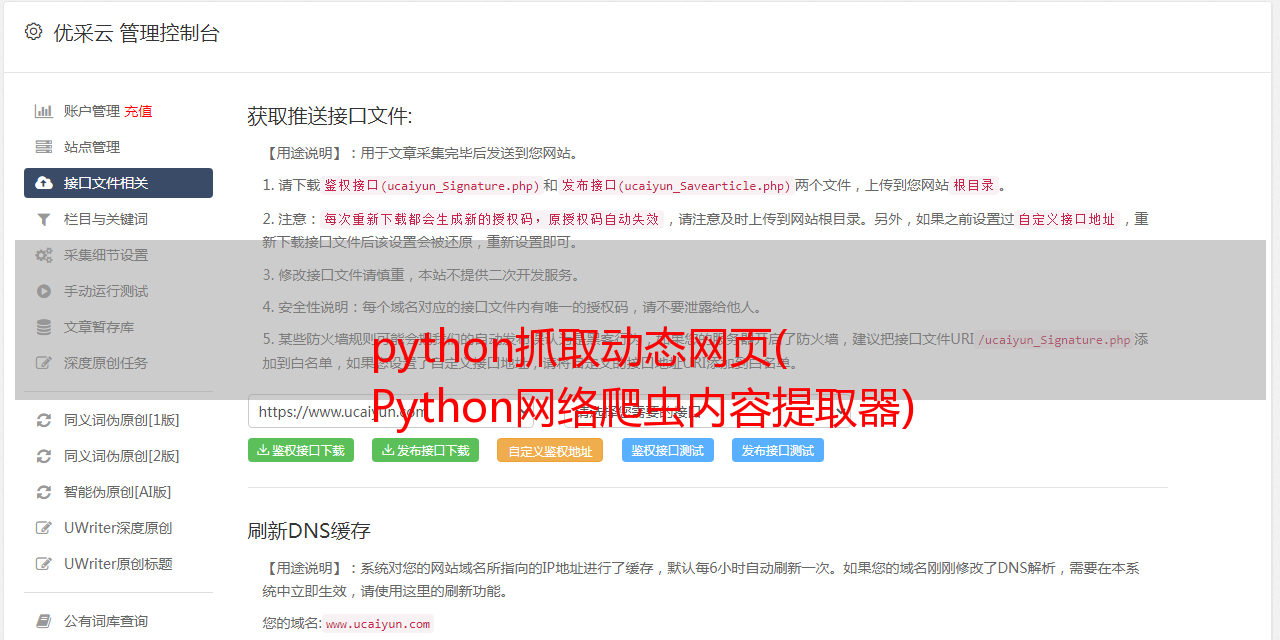Open UWriter原创标题 in the sidebar
Viewport: 1280px width, 640px height.
point(118,564)
